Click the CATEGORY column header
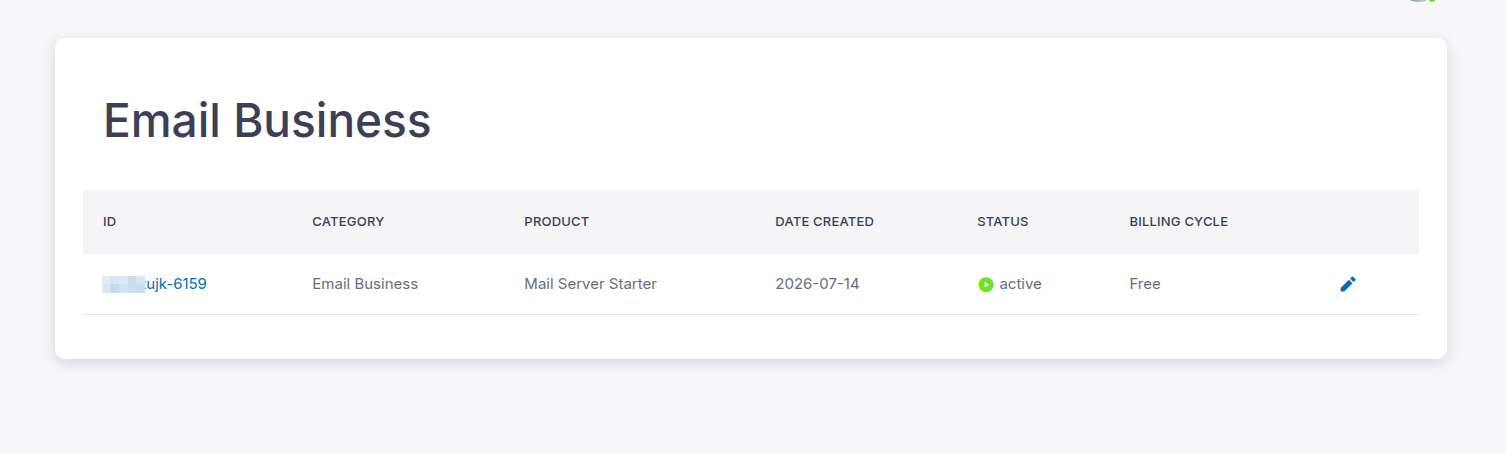The width and height of the screenshot is (1506, 454). [x=348, y=222]
